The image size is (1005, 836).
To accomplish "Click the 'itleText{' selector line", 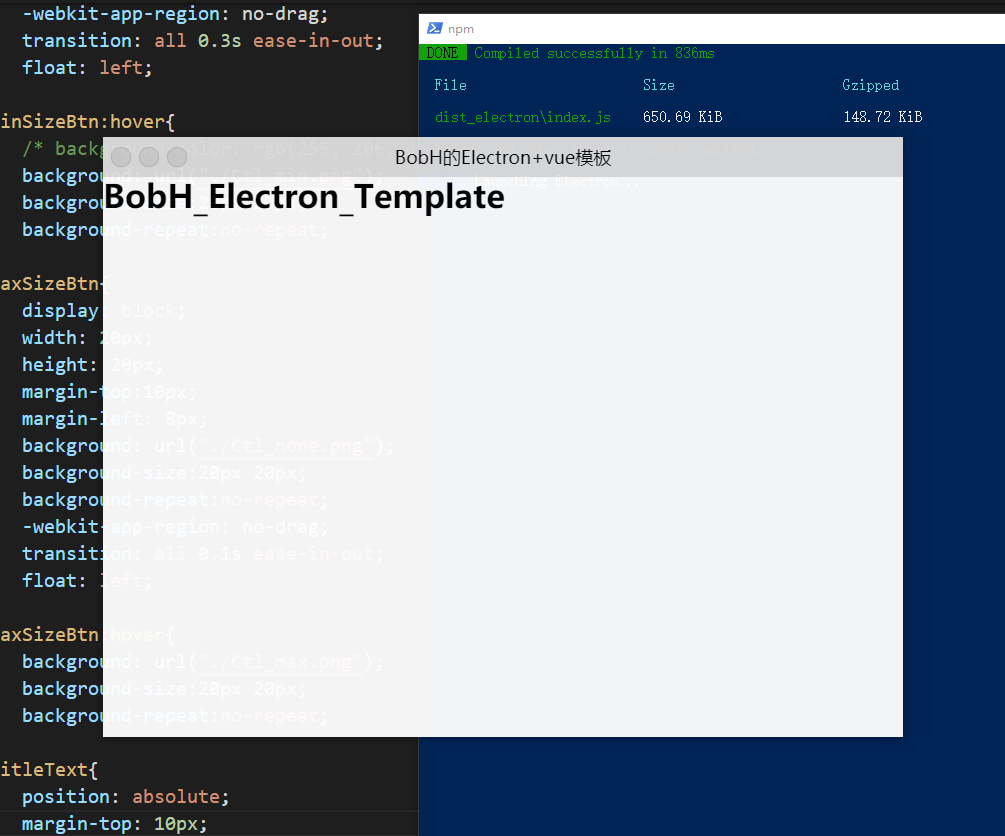I will (x=49, y=769).
